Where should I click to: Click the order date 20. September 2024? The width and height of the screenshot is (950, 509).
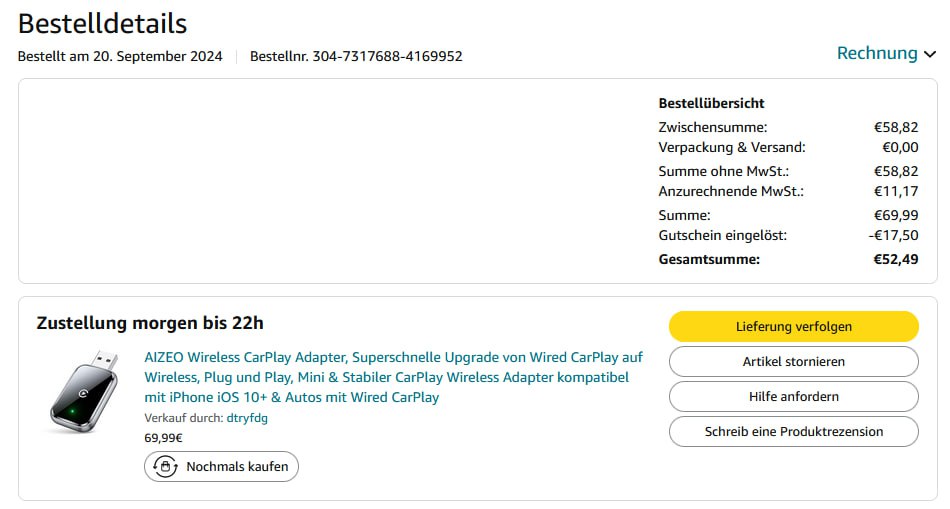pyautogui.click(x=158, y=56)
